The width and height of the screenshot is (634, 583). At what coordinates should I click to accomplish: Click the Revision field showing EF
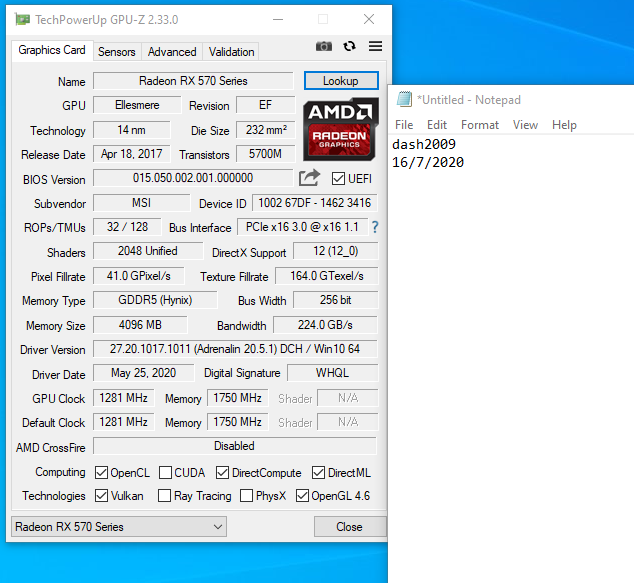(266, 105)
